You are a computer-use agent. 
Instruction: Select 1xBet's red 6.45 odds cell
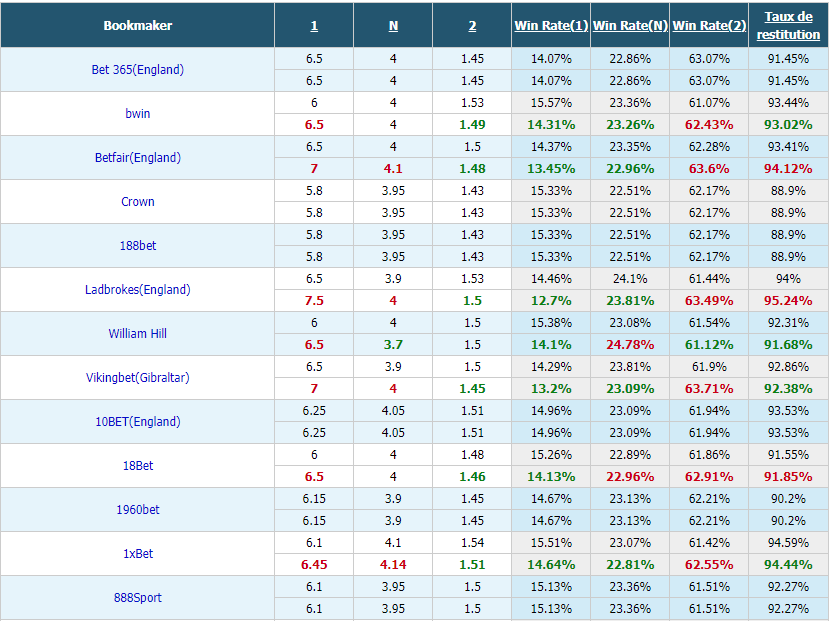[x=314, y=564]
